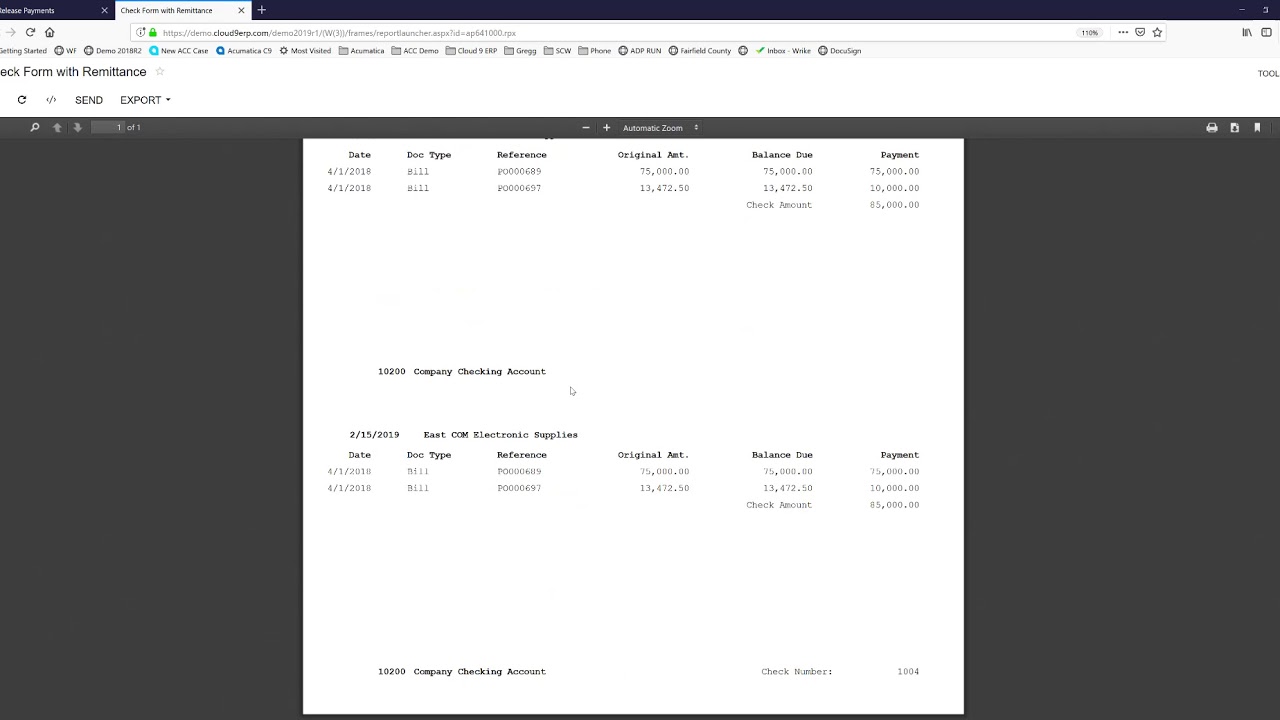The image size is (1280, 720).
Task: Close the Release Payments tab
Action: click(x=104, y=10)
